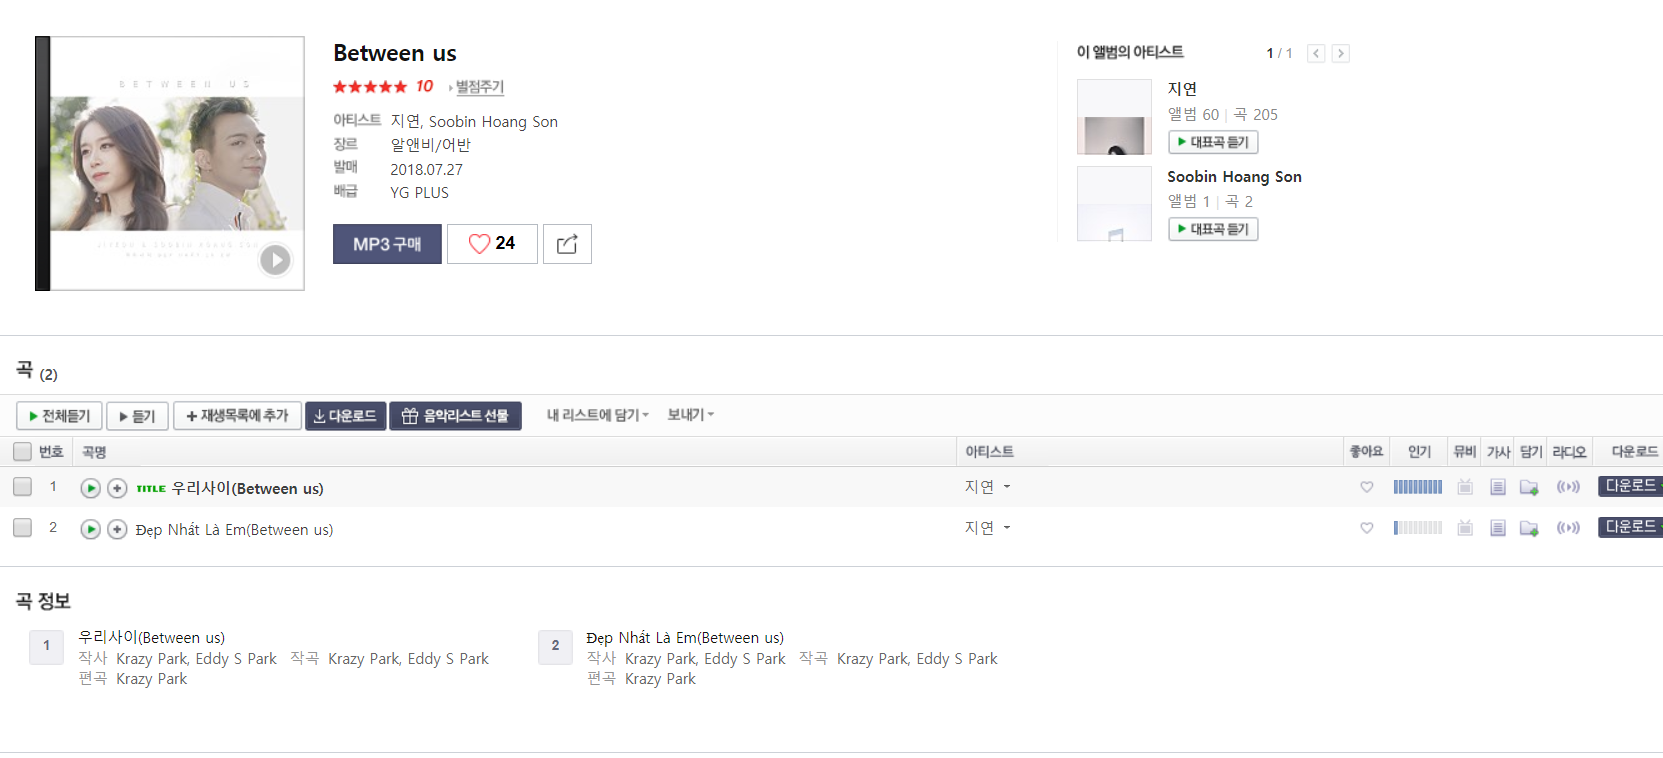Like track 1 with heart icon
Screen dimensions: 1663x758
[x=1366, y=487]
